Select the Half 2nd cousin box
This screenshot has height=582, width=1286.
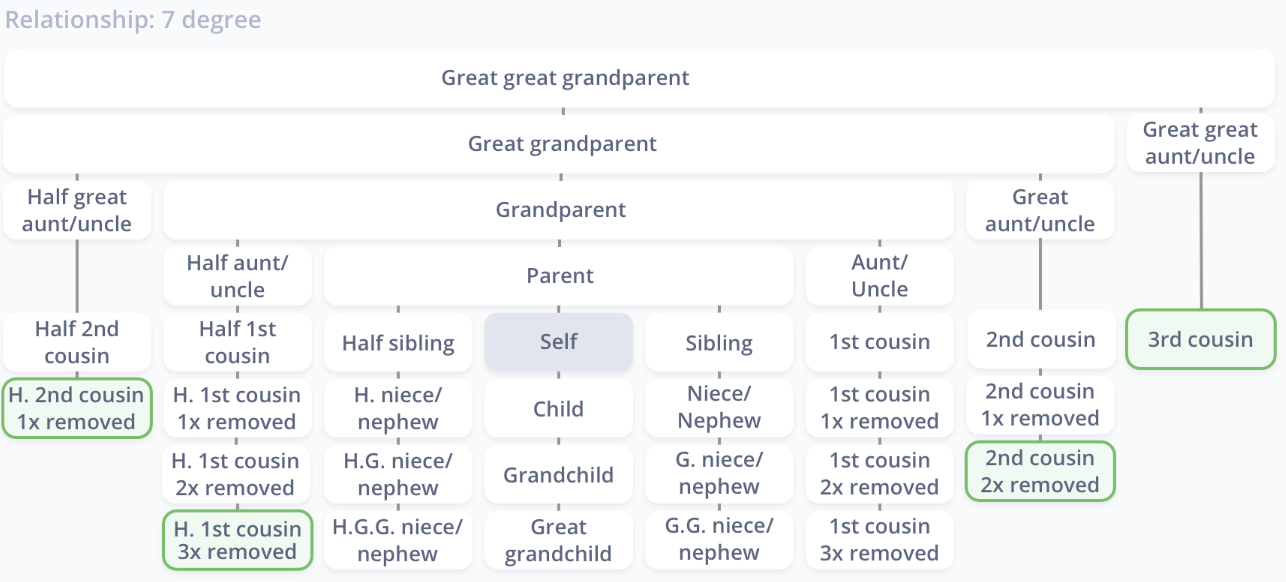click(x=77, y=342)
